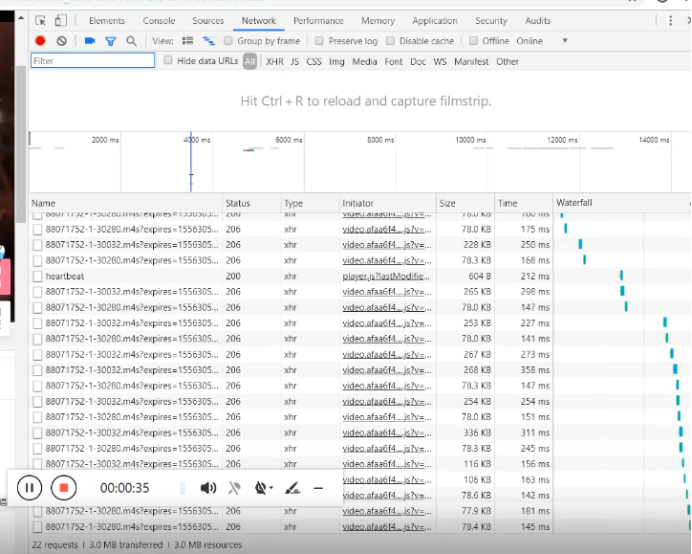Click the scroll-up arrow of page scrollbar
Viewport: 692px width, 554px height.
point(21,18)
